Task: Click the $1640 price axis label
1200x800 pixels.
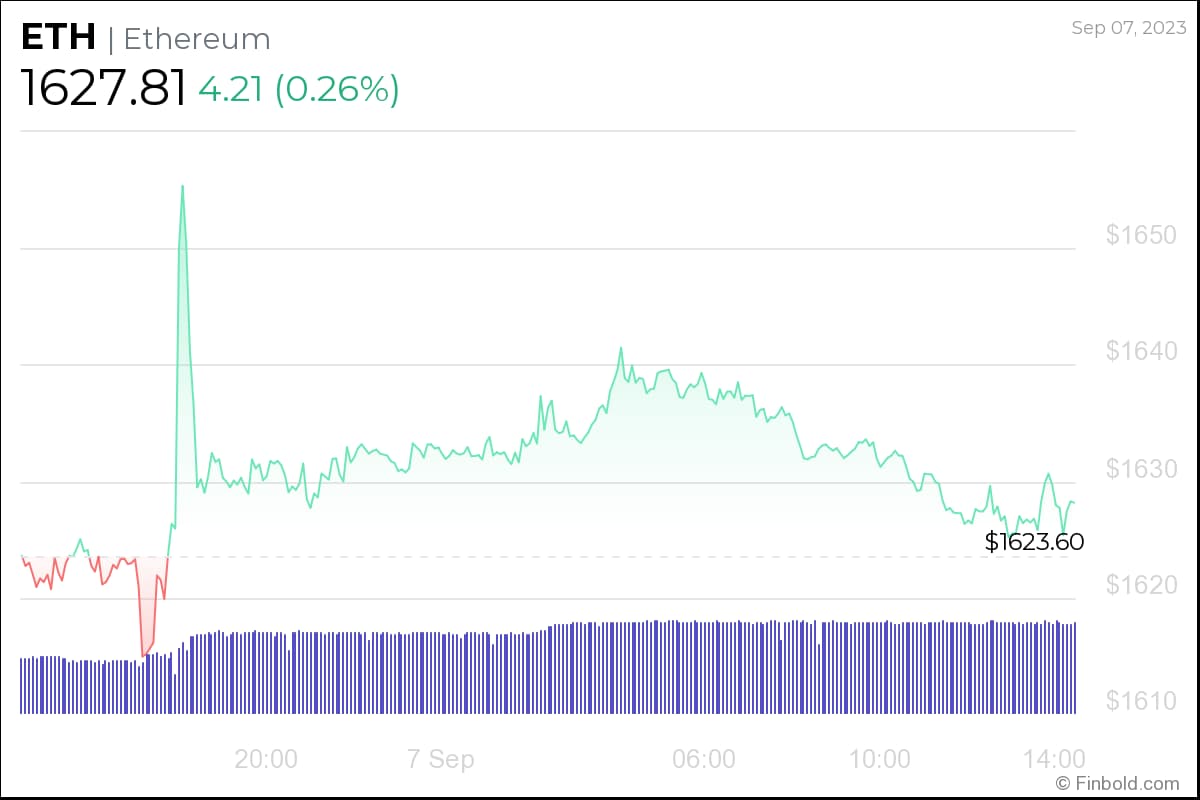Action: [1140, 352]
